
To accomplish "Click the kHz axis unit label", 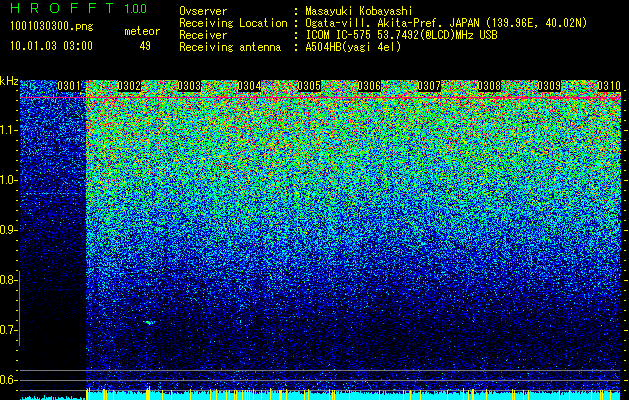I will pos(9,81).
